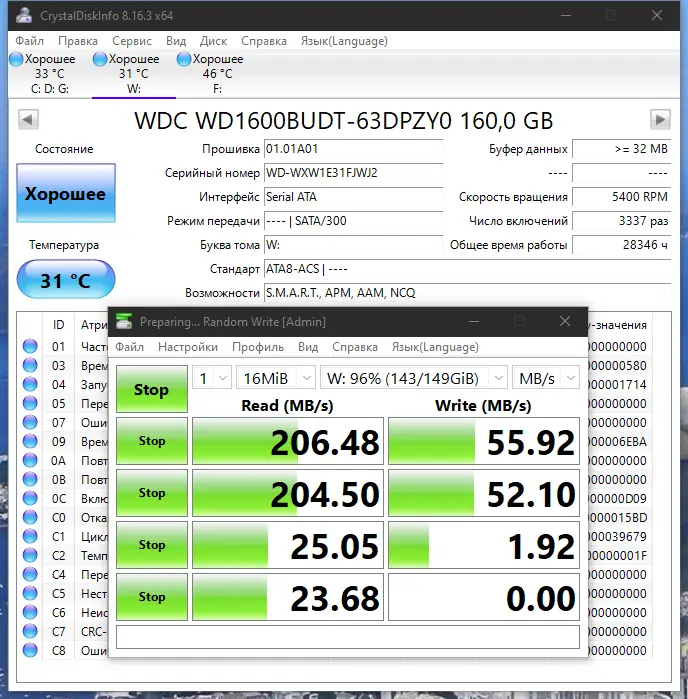Image resolution: width=688 pixels, height=699 pixels.
Task: Click status circle of attribute 04
Action: coord(30,384)
